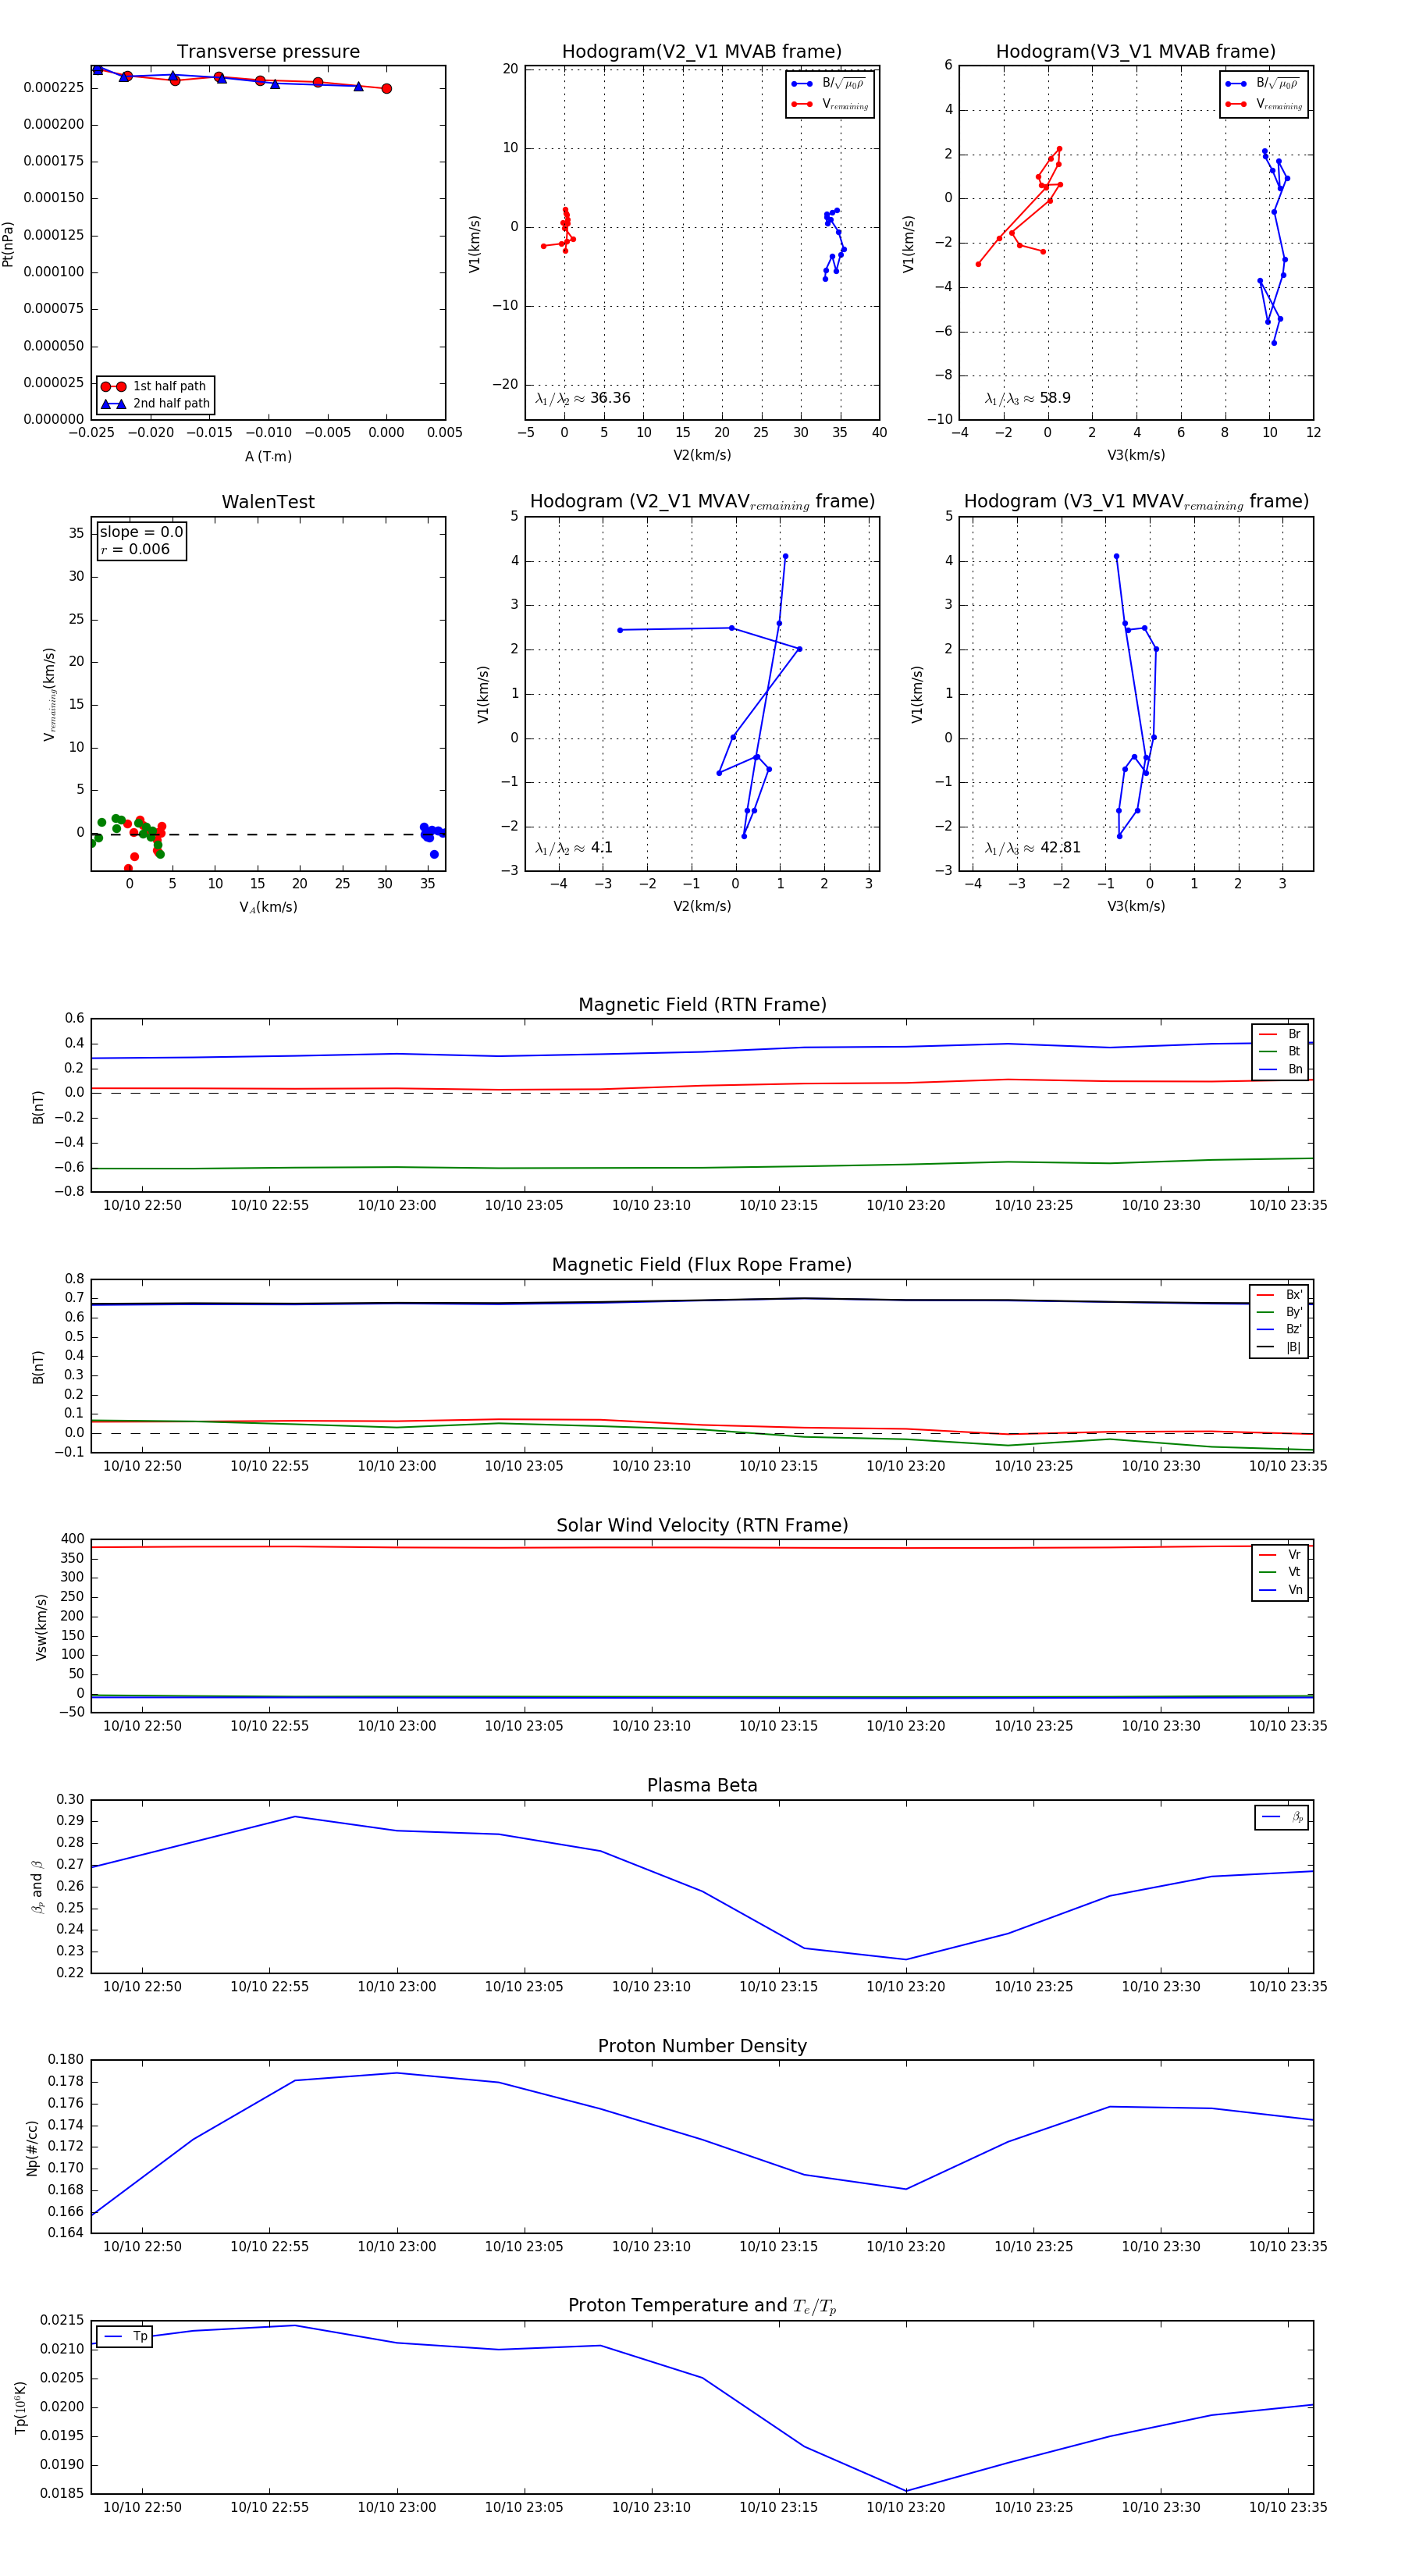Click the first red circle on transverse pressure curve
Image resolution: width=1405 pixels, height=2576 pixels.
(x=387, y=88)
